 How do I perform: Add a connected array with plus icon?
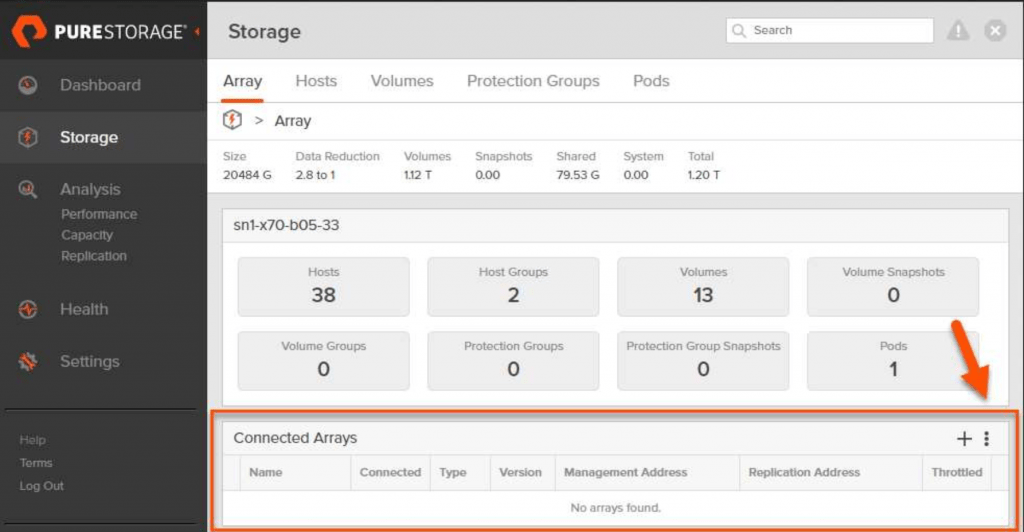click(x=964, y=439)
